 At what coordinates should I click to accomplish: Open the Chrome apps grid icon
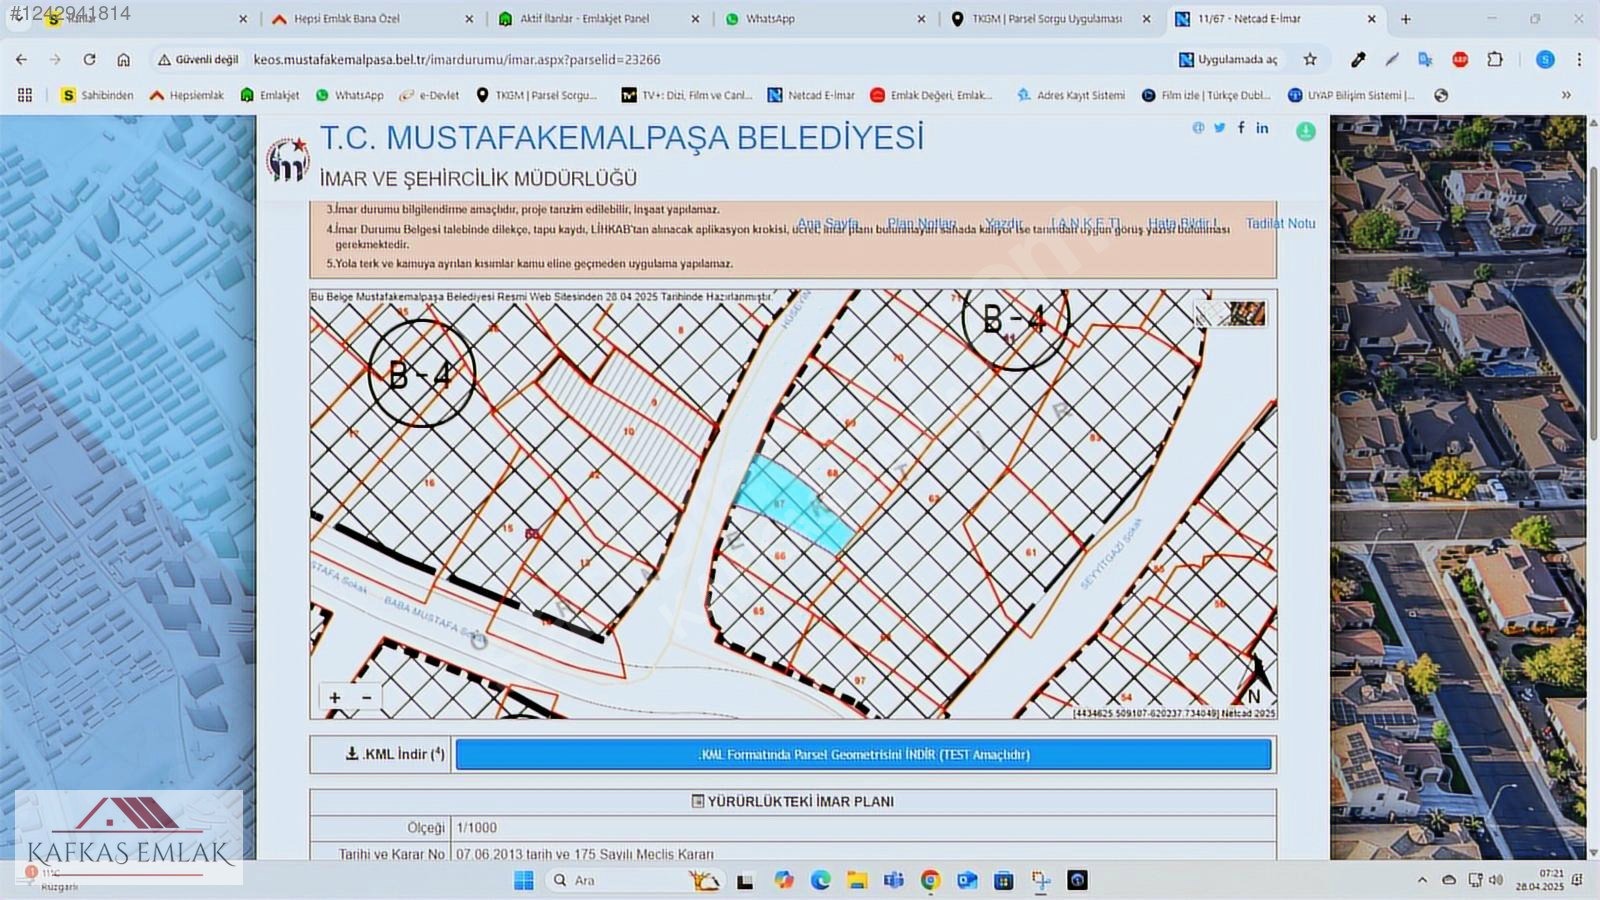[25, 95]
